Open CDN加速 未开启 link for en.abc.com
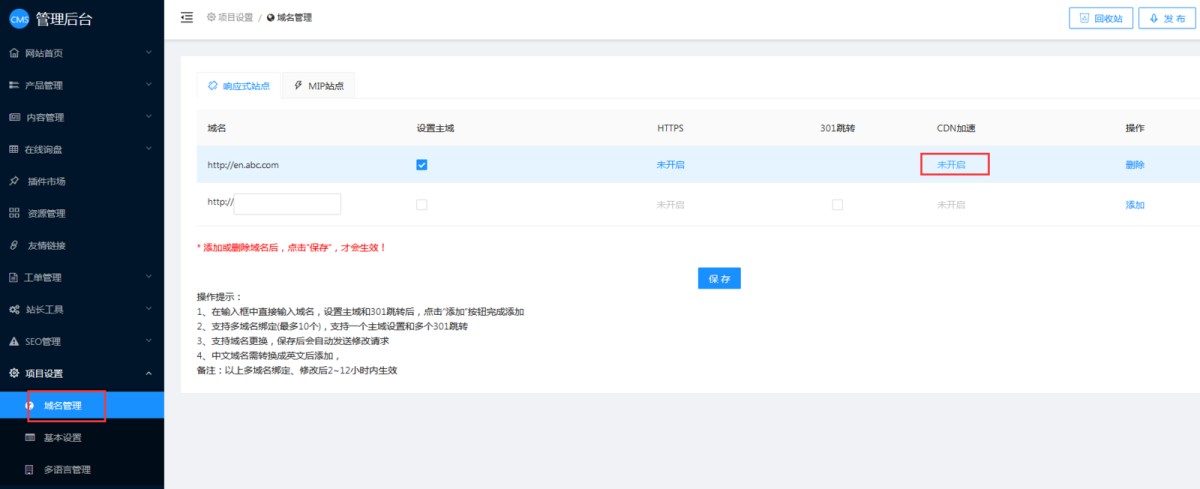Viewport: 1200px width, 489px height. [951, 165]
